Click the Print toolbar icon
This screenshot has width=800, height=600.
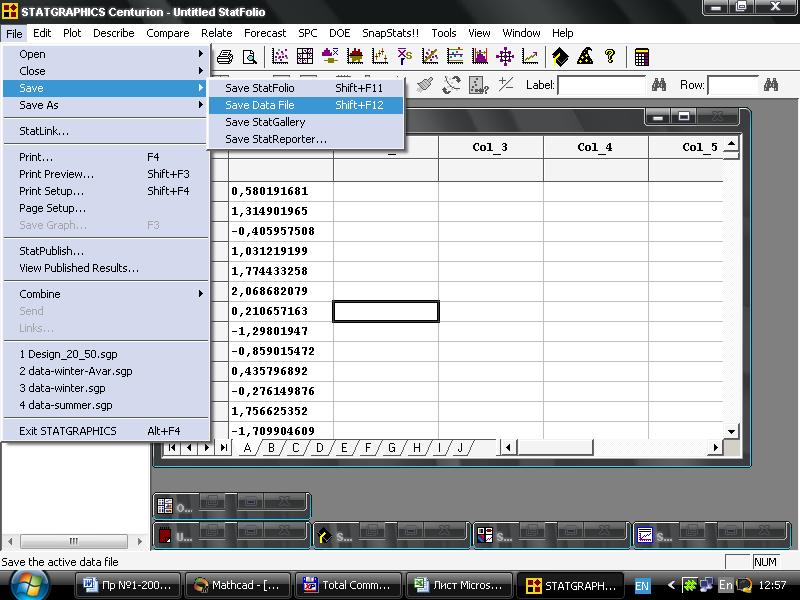click(x=225, y=57)
